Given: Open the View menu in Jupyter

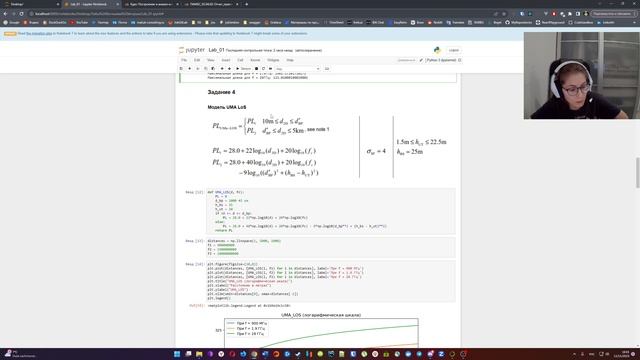Looking at the screenshot, I should tap(211, 60).
